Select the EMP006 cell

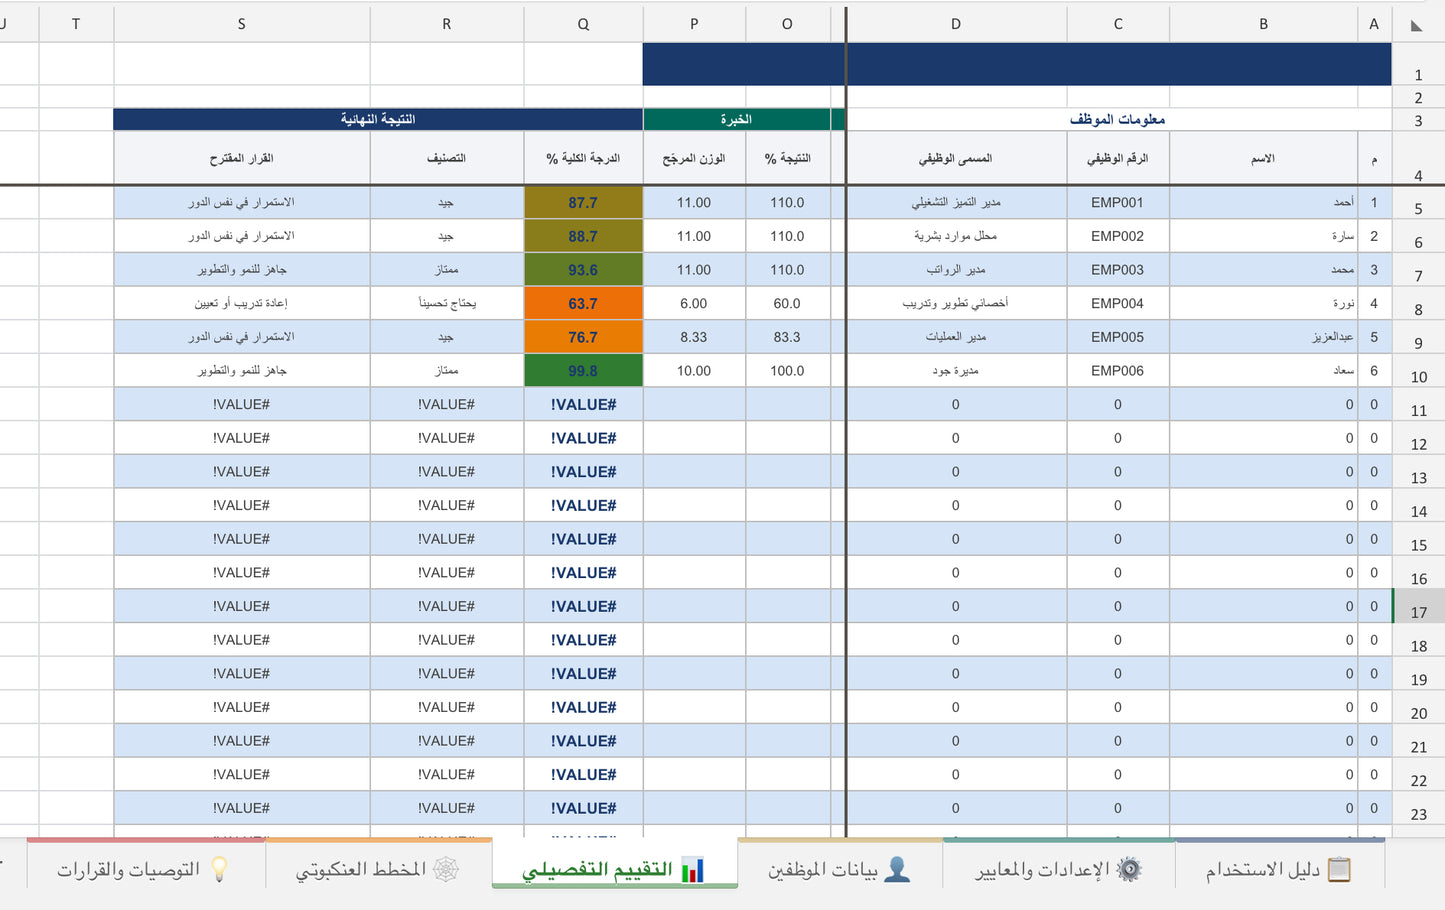pyautogui.click(x=1118, y=371)
